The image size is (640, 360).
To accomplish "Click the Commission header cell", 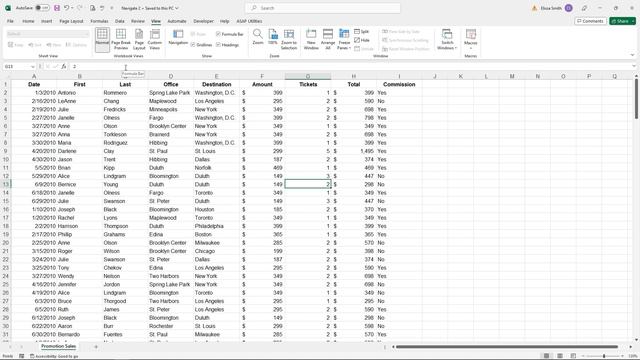I will [399, 84].
